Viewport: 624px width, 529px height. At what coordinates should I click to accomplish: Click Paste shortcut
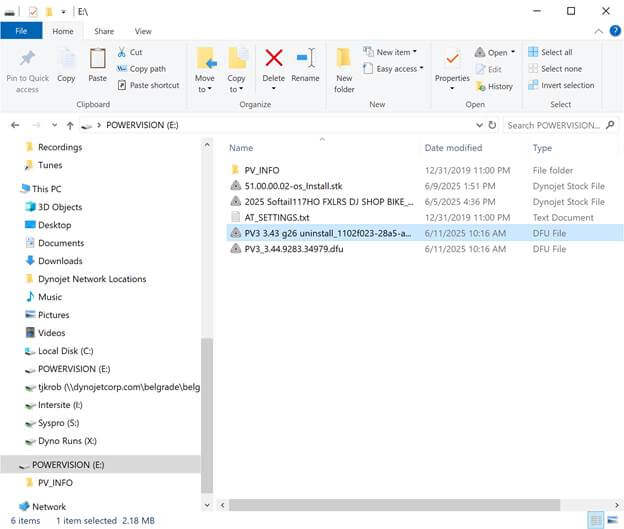tap(148, 85)
